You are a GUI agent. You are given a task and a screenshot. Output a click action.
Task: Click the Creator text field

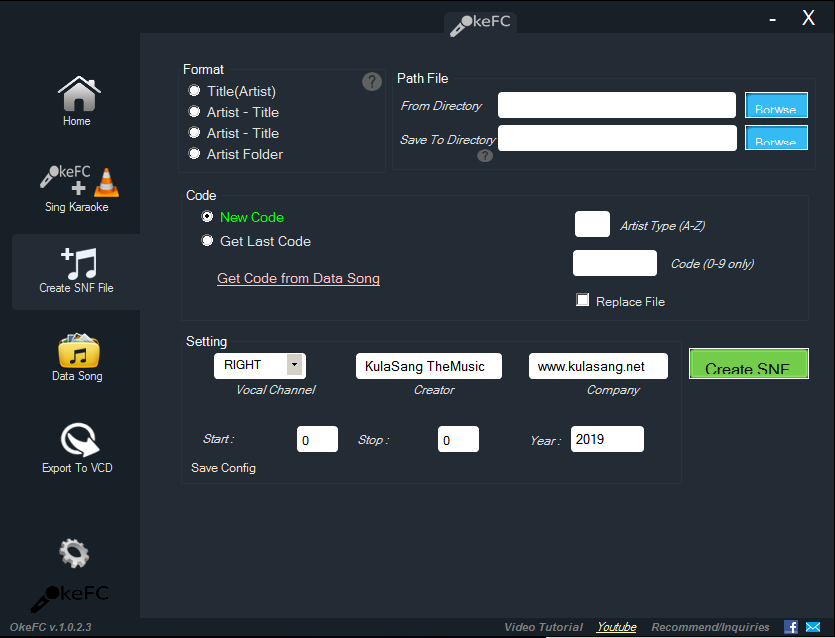[429, 366]
